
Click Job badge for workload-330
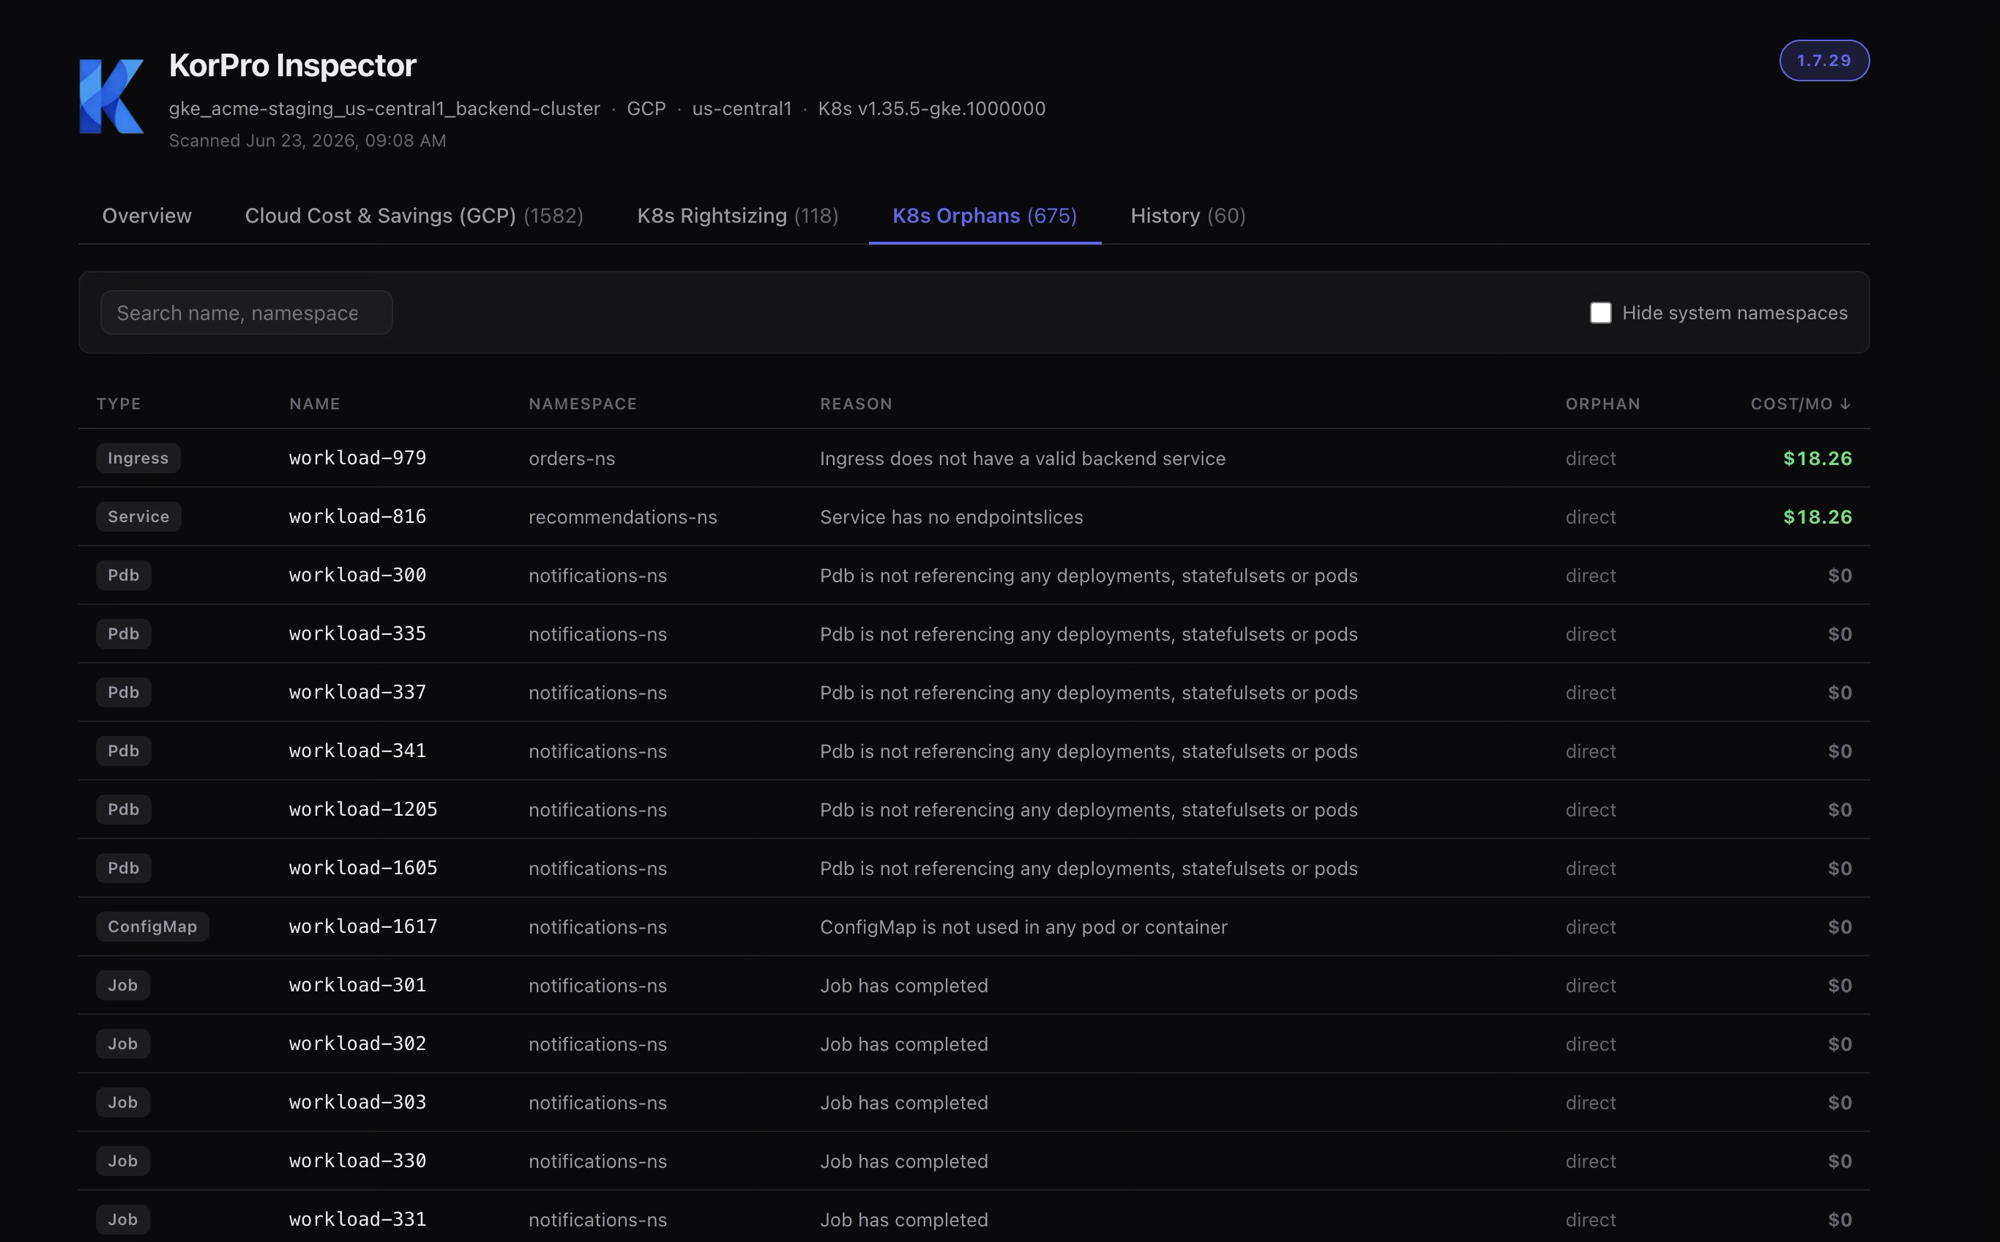(123, 1160)
